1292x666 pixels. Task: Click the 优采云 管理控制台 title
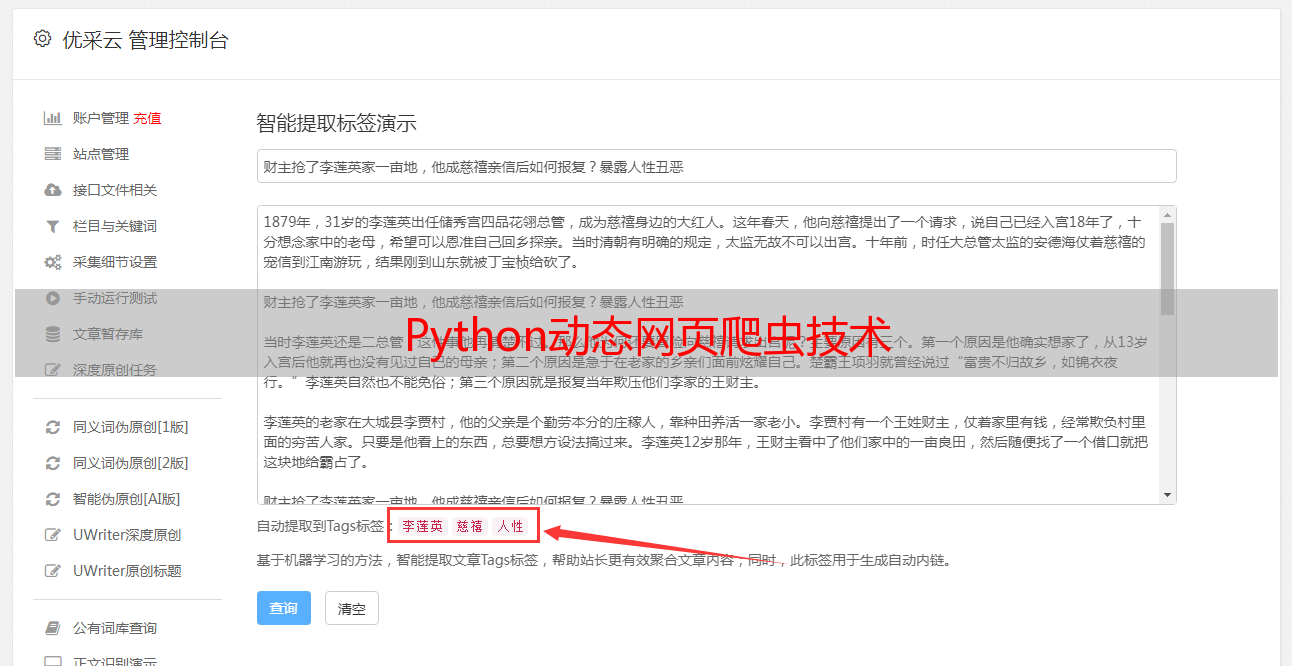pyautogui.click(x=145, y=40)
